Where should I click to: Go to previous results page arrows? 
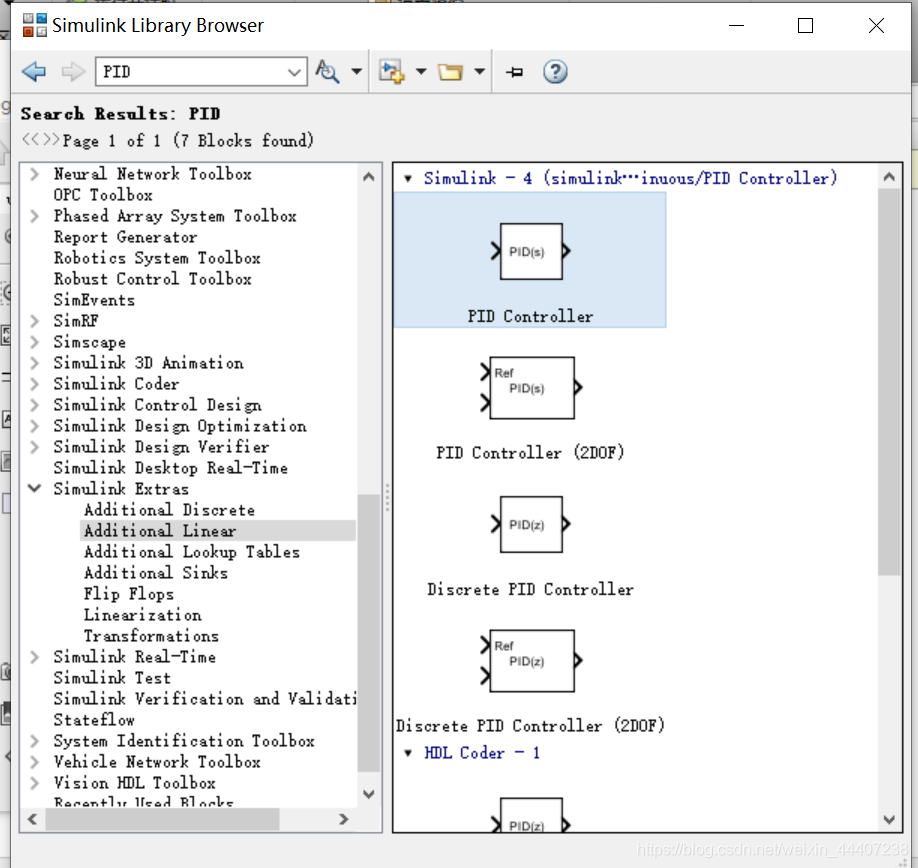pyautogui.click(x=30, y=140)
